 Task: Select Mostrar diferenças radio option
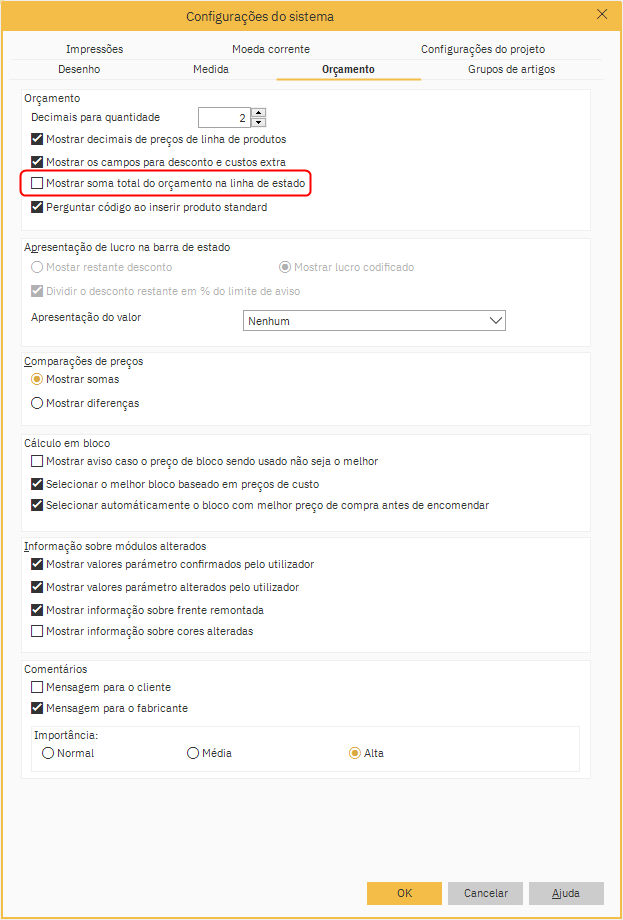38,404
